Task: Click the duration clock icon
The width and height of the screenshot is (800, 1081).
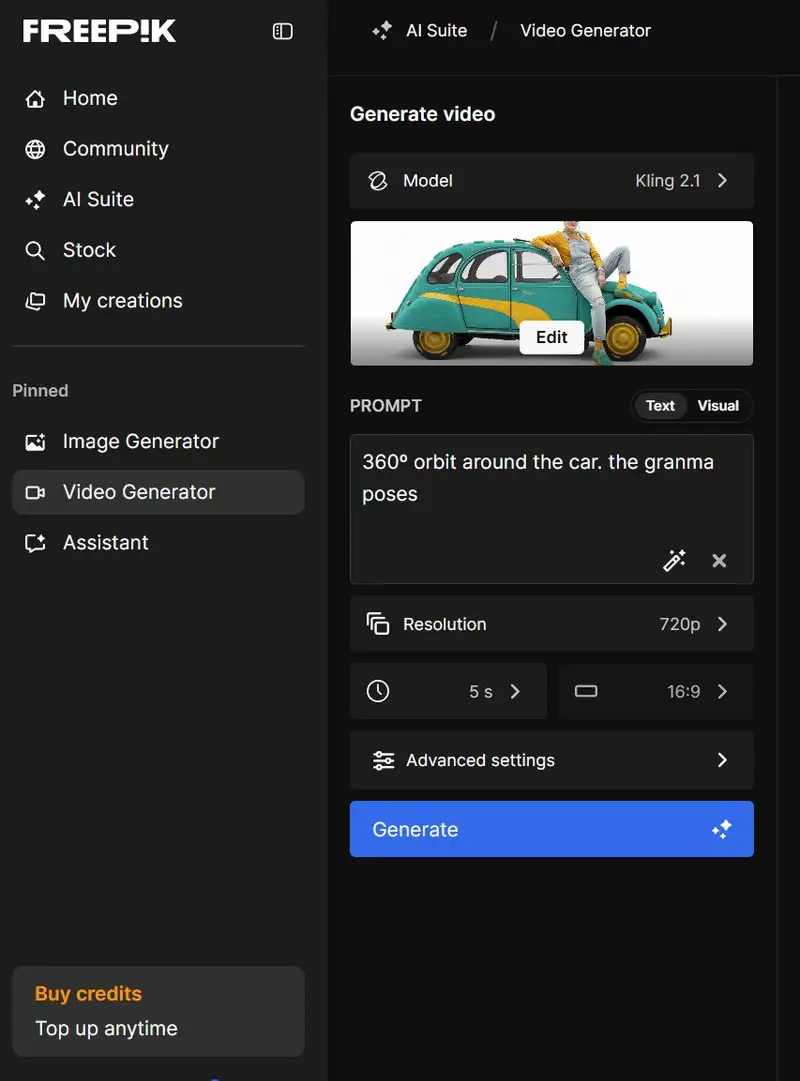Action: click(378, 691)
